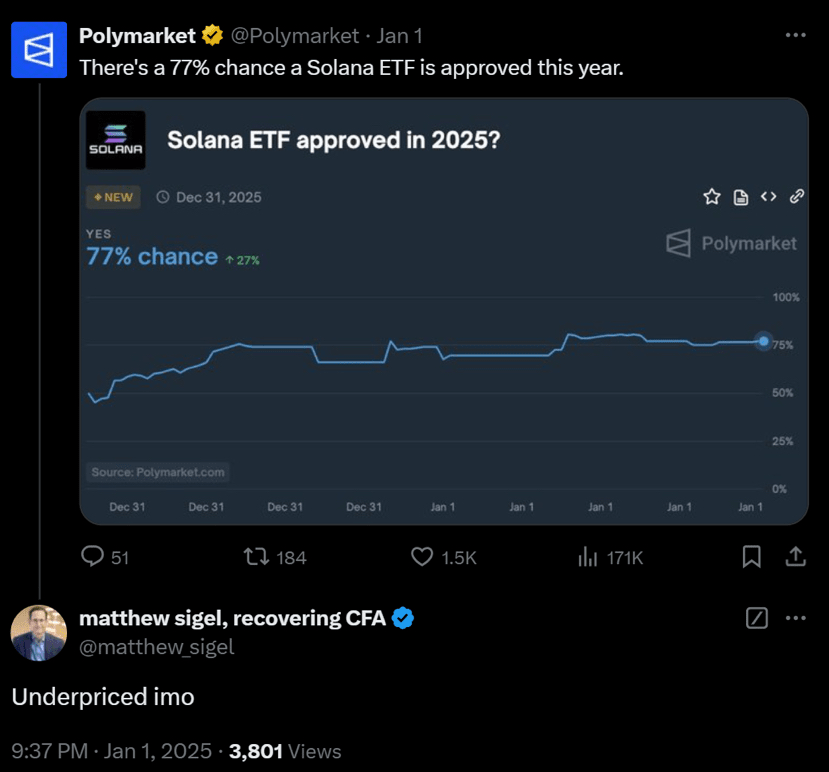Like the Polymarket post

click(423, 557)
